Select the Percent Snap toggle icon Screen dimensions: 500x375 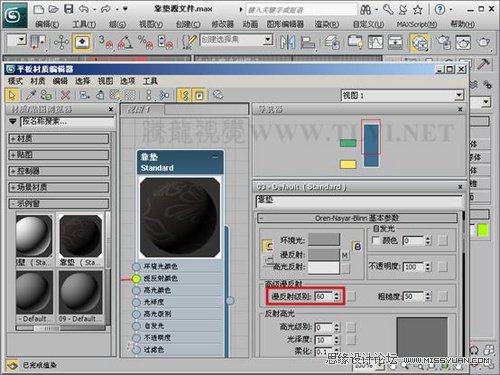(x=145, y=42)
